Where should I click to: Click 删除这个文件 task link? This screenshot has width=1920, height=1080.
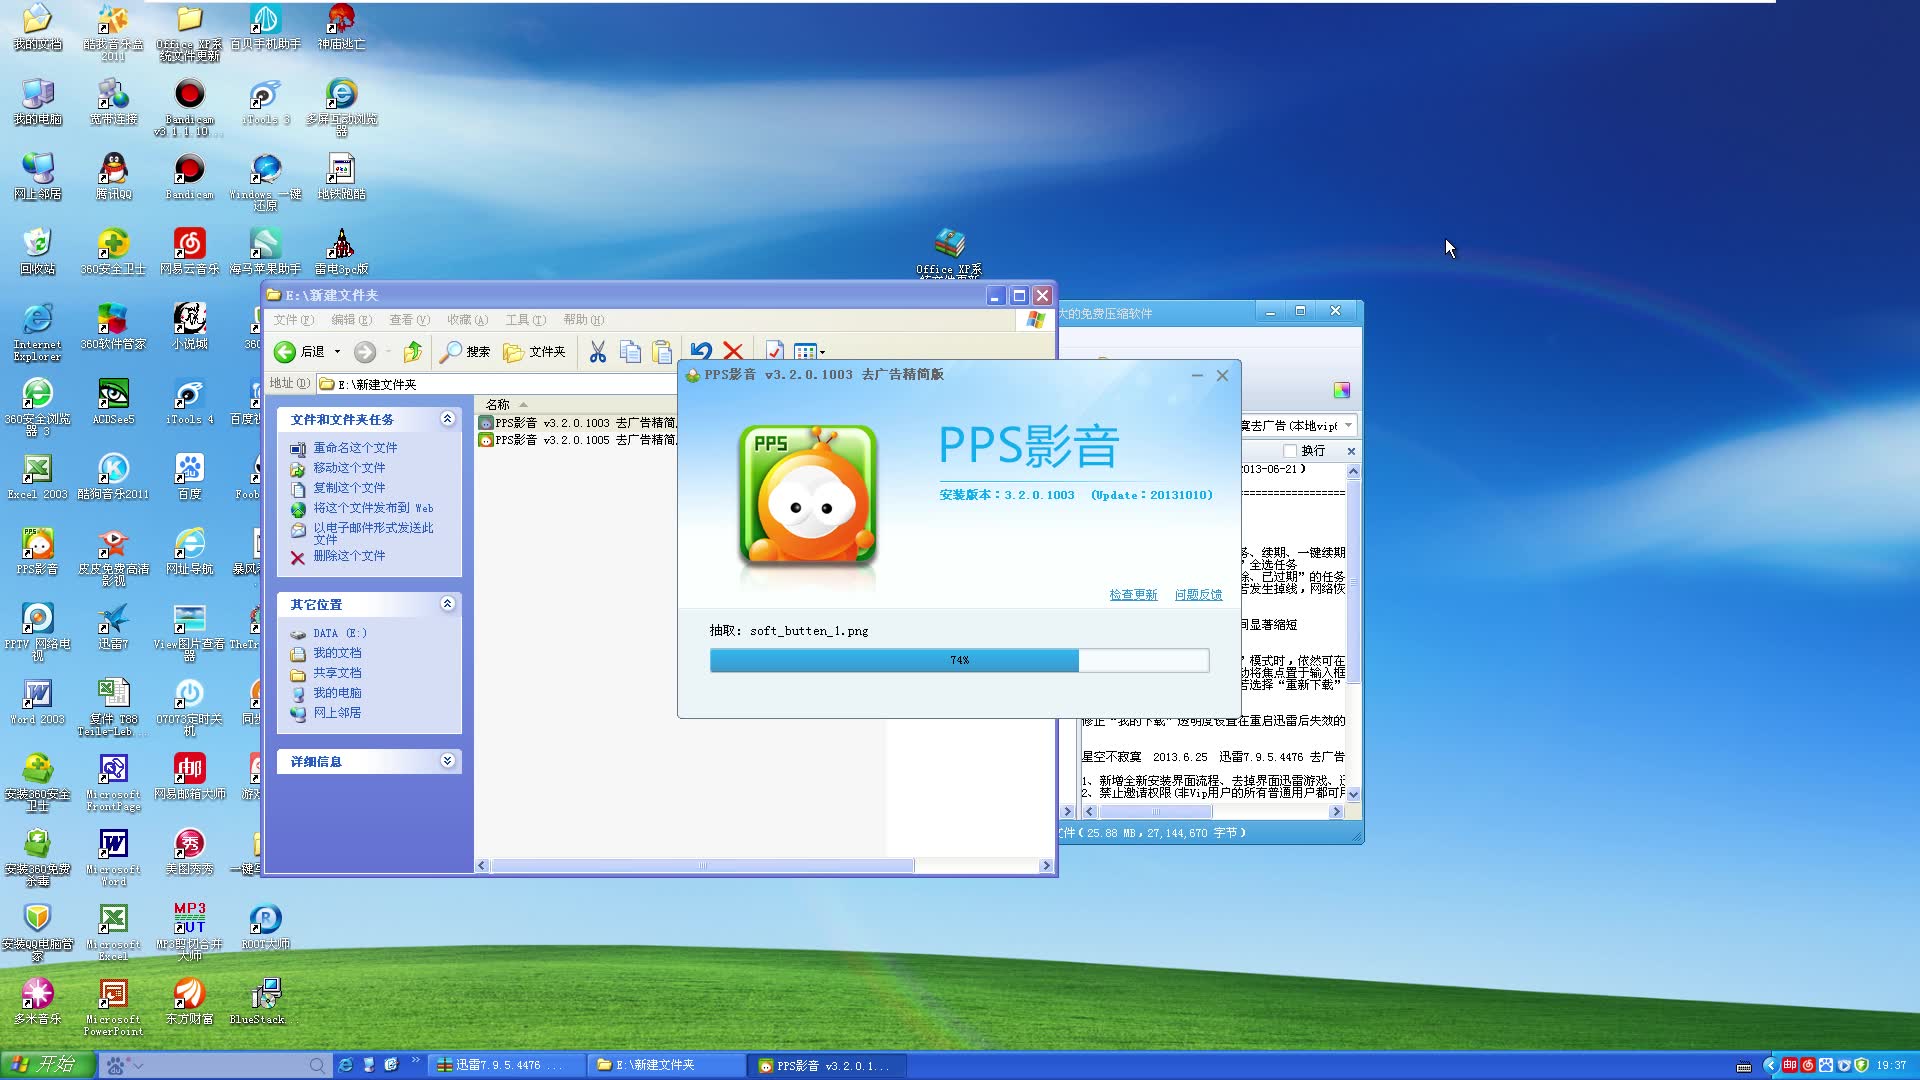(x=349, y=556)
